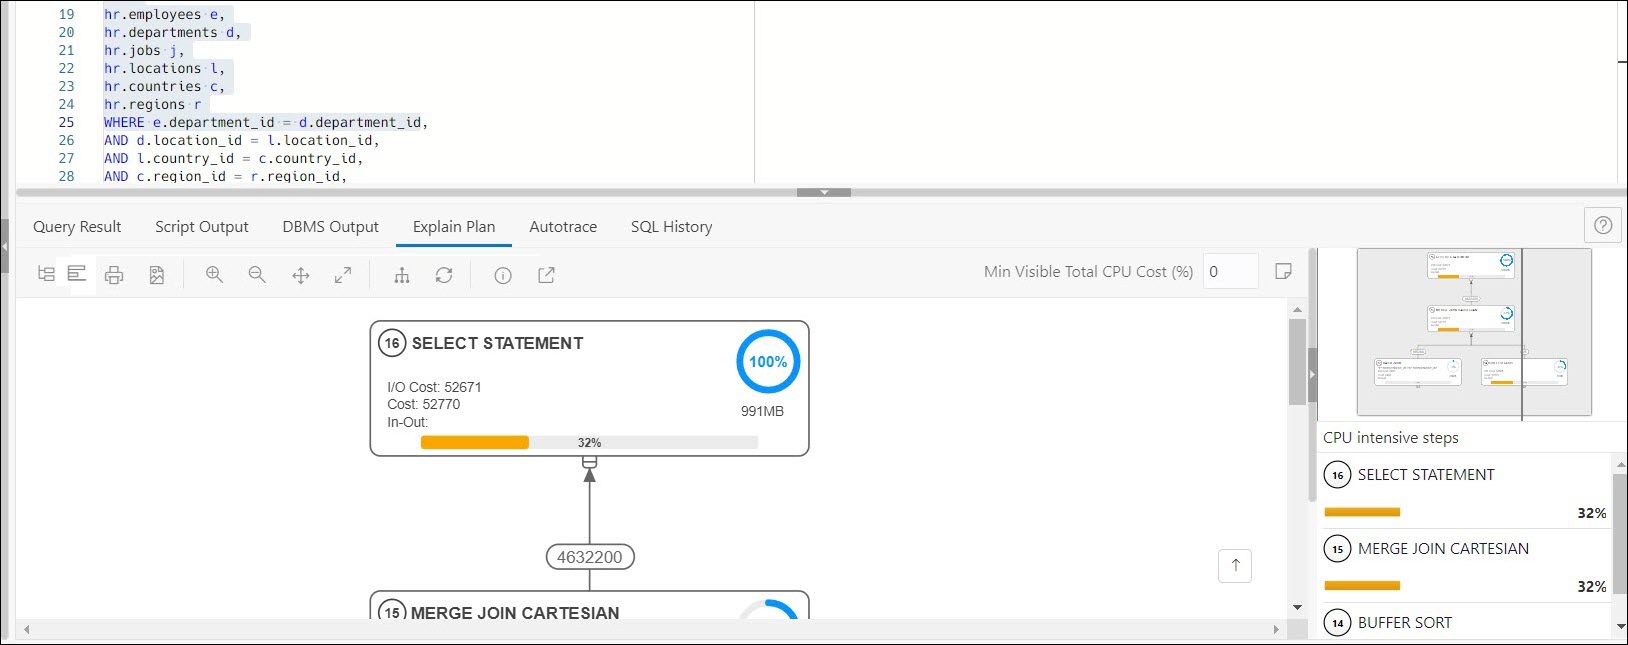Select the pan/move tool icon
This screenshot has height=645, width=1628.
tap(300, 275)
